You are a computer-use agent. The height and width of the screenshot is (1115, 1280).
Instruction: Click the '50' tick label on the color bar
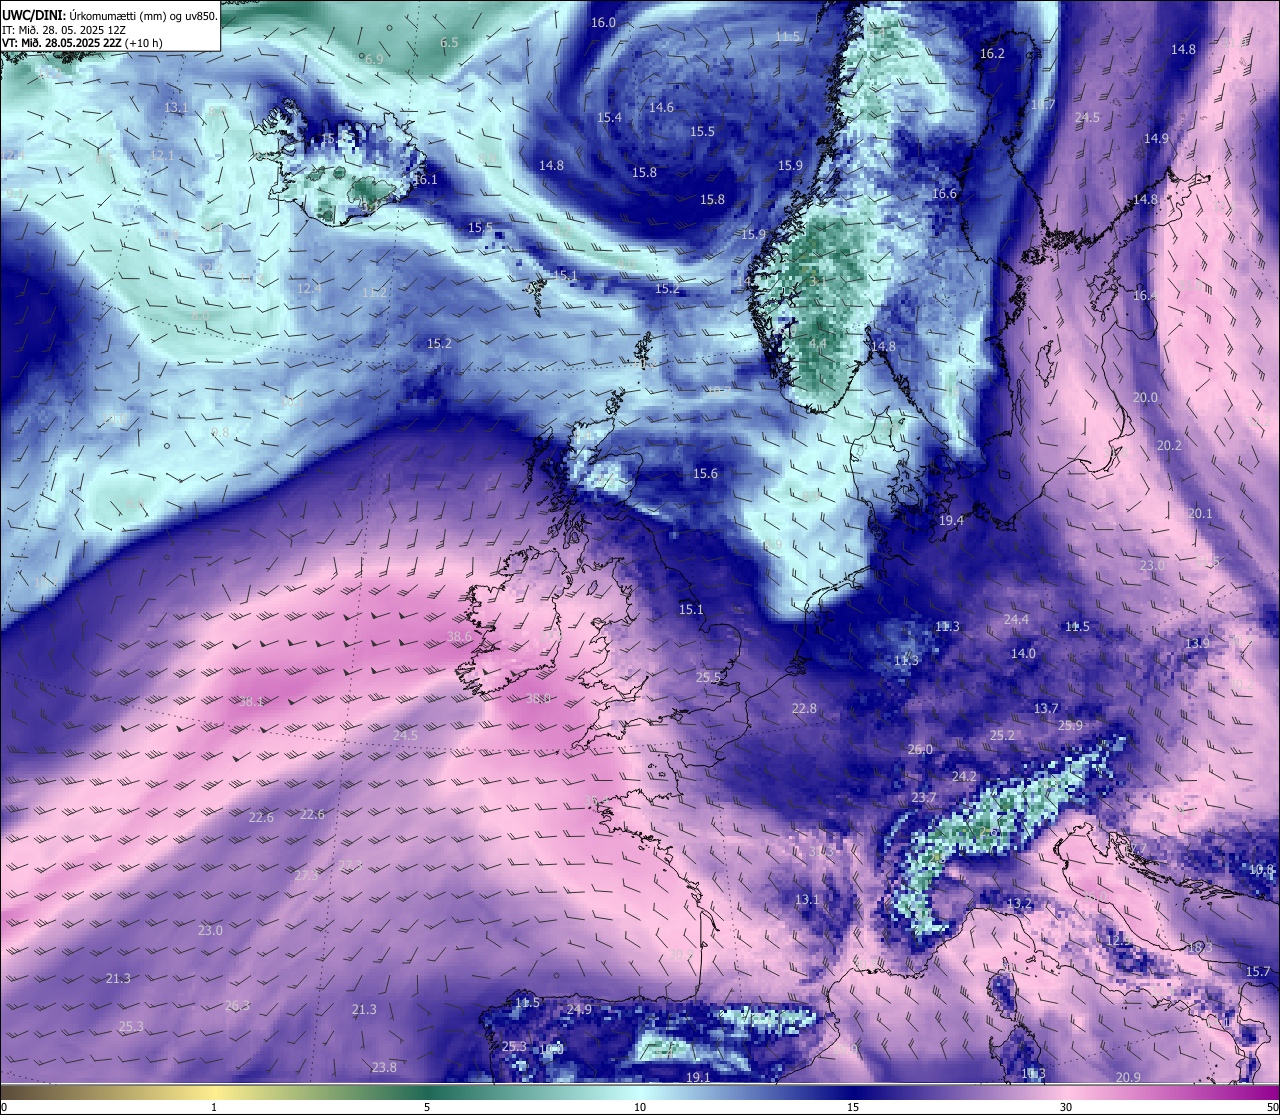click(1272, 1107)
